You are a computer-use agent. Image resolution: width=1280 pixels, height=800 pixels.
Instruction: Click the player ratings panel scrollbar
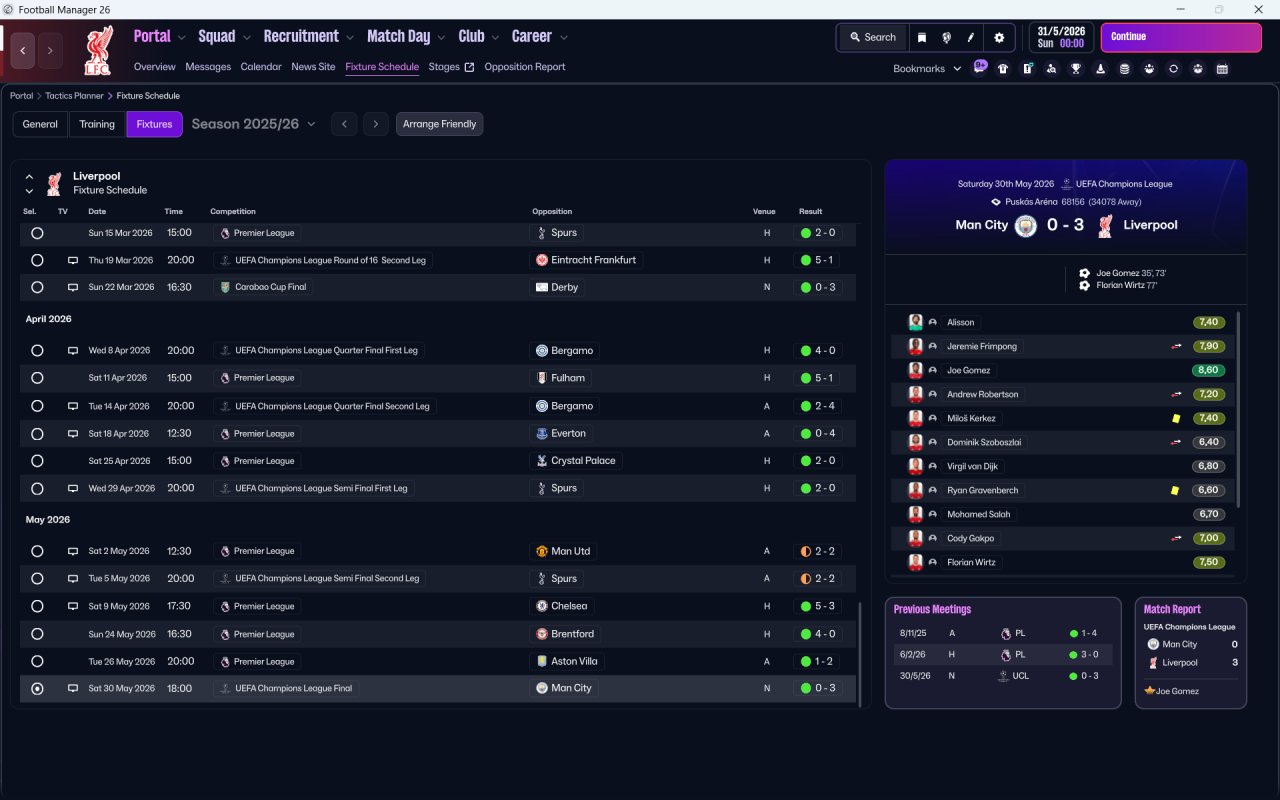(1238, 410)
